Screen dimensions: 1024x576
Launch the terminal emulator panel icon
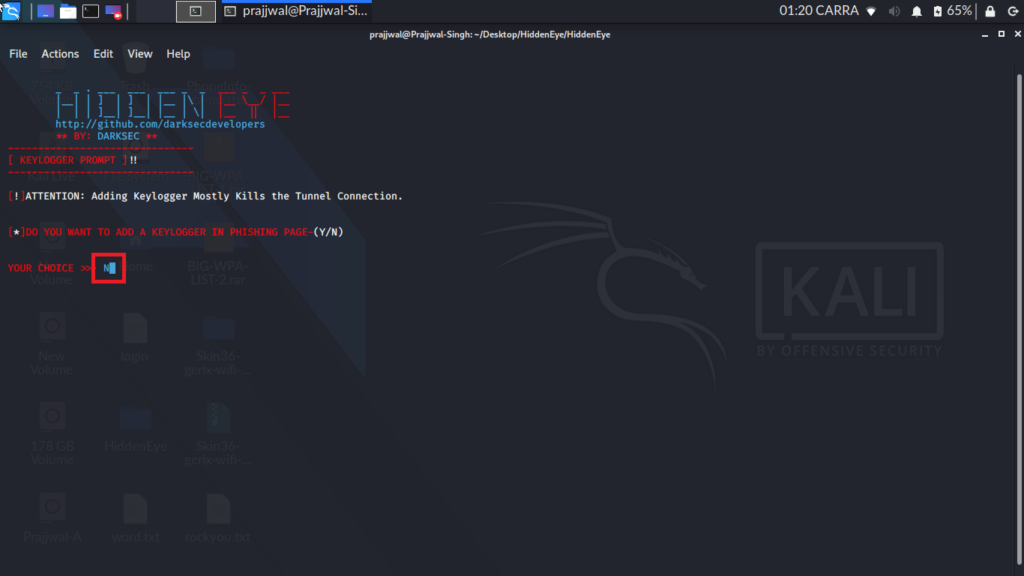click(x=91, y=11)
